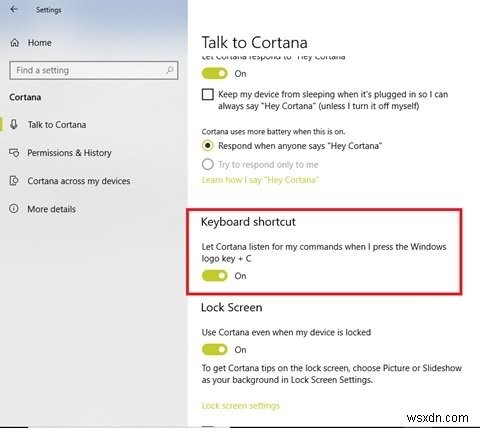Image resolution: width=480 pixels, height=428 pixels.
Task: Go back with the Settings back arrow
Action: pos(14,9)
